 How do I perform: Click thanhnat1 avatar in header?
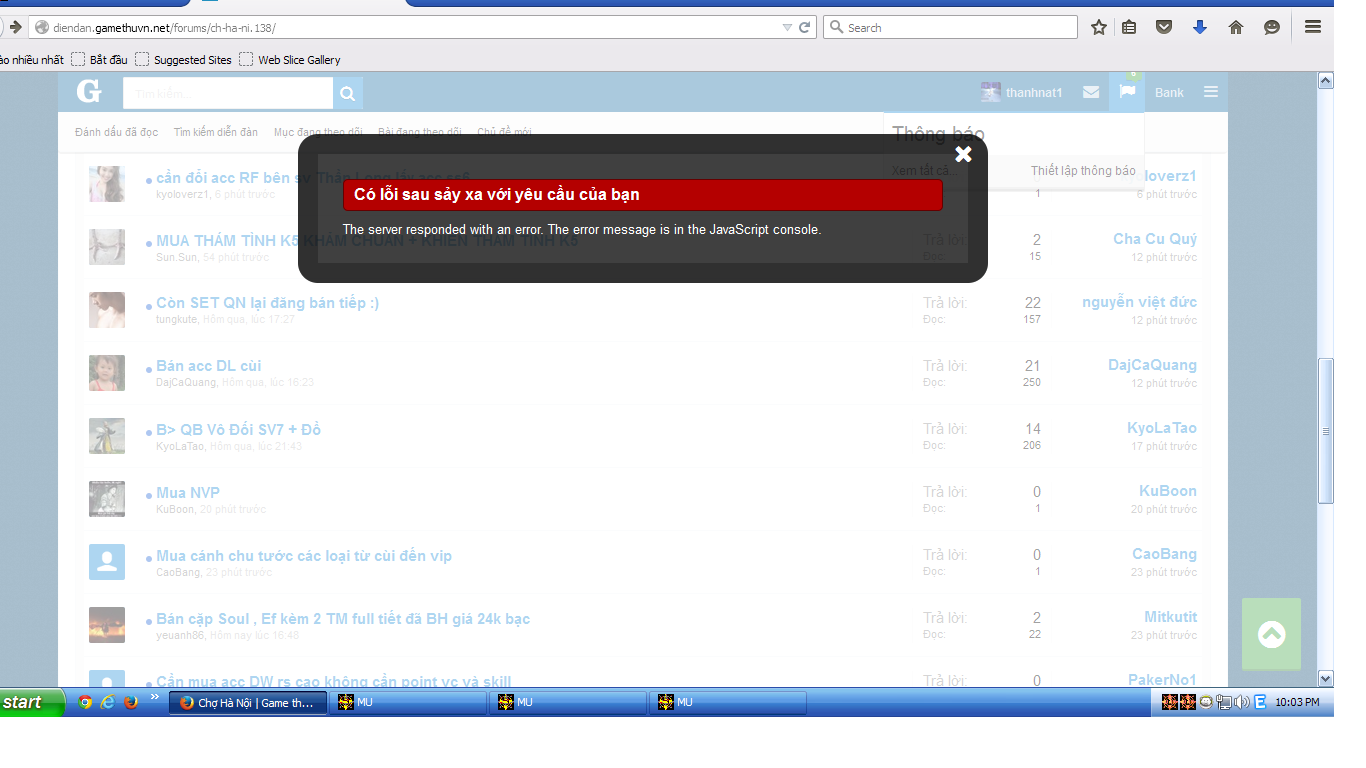(990, 92)
